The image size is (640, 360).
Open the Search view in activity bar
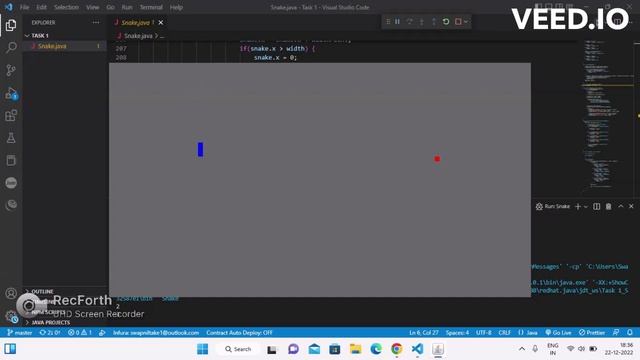click(x=11, y=47)
